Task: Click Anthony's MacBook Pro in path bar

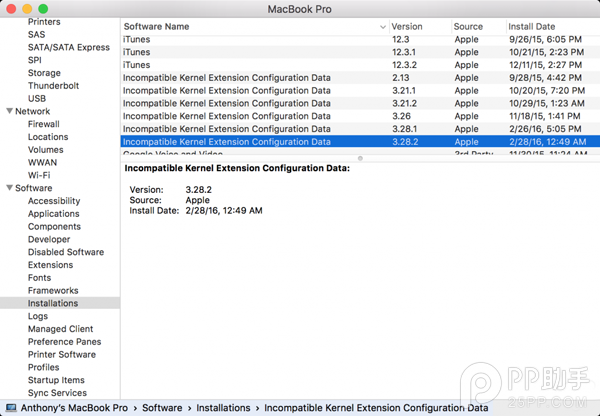Action: [74, 408]
